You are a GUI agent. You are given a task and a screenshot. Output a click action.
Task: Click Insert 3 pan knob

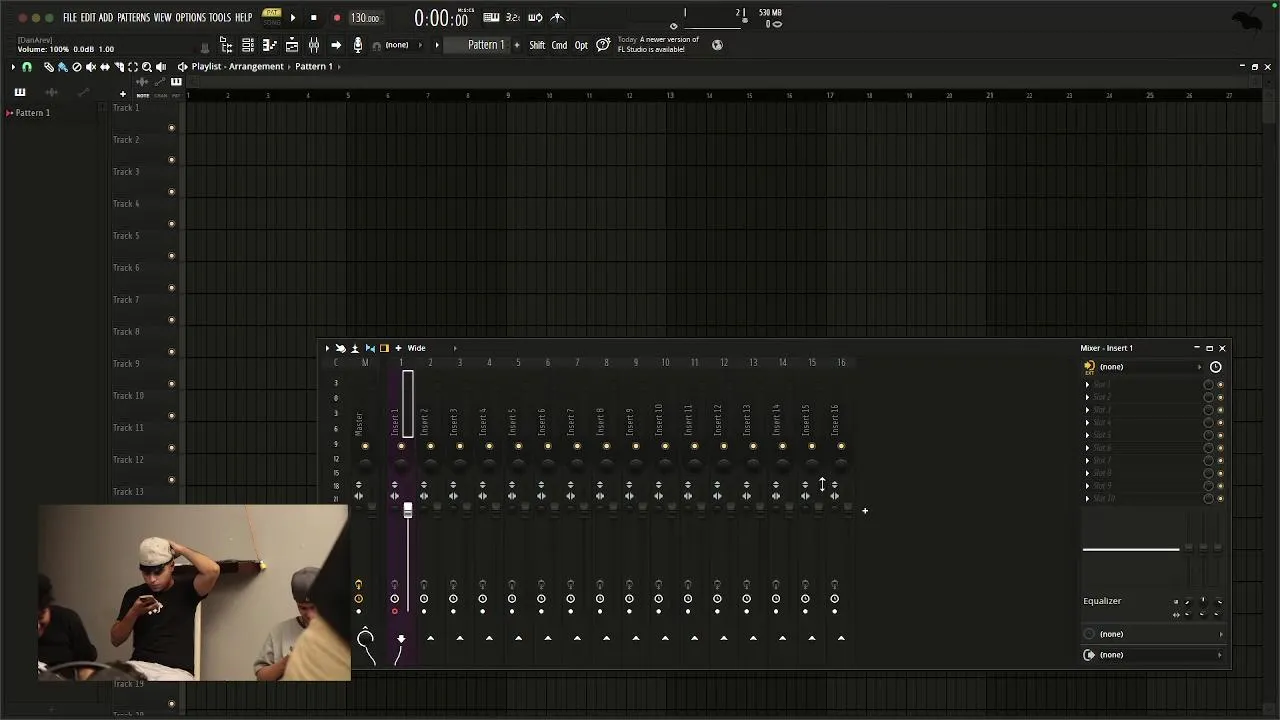coord(459,463)
